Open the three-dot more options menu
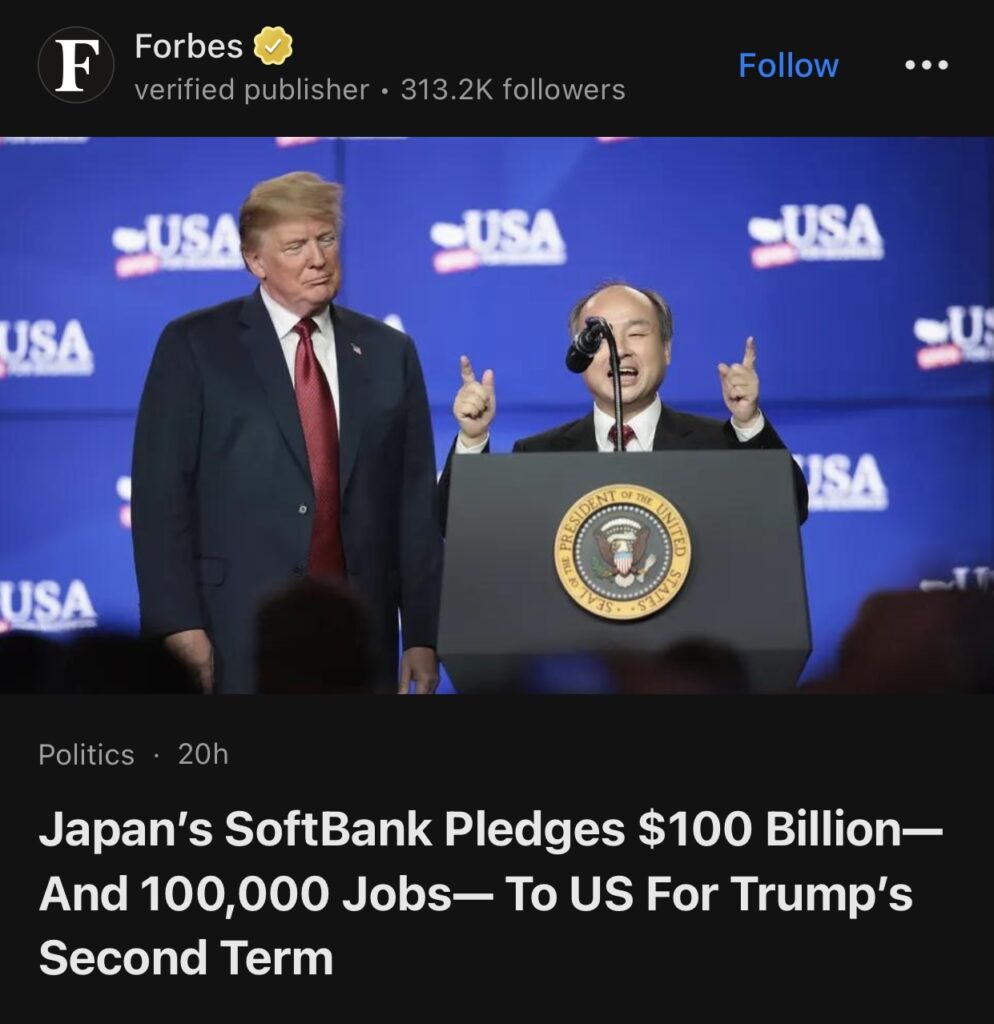The width and height of the screenshot is (994, 1024). 926,65
